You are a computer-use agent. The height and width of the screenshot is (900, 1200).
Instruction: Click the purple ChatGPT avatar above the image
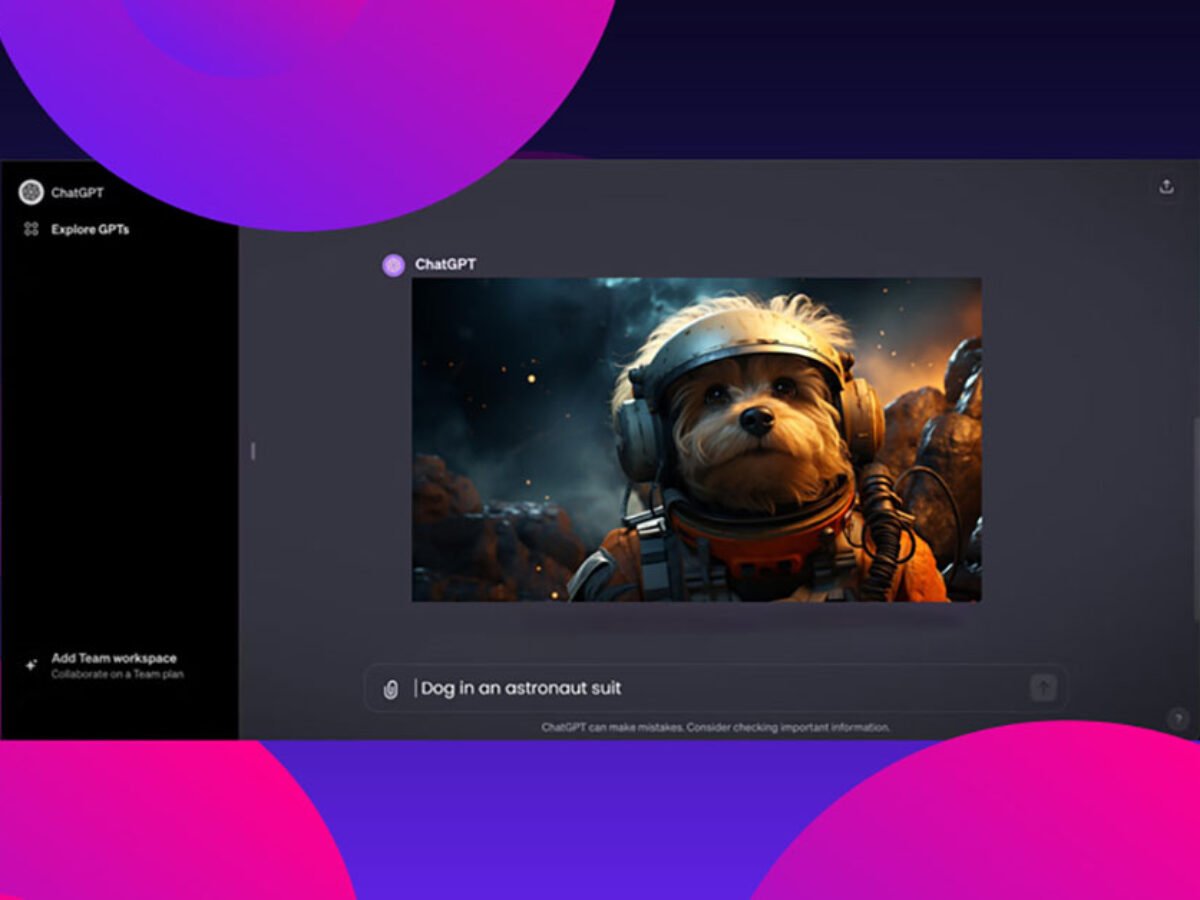(x=394, y=265)
